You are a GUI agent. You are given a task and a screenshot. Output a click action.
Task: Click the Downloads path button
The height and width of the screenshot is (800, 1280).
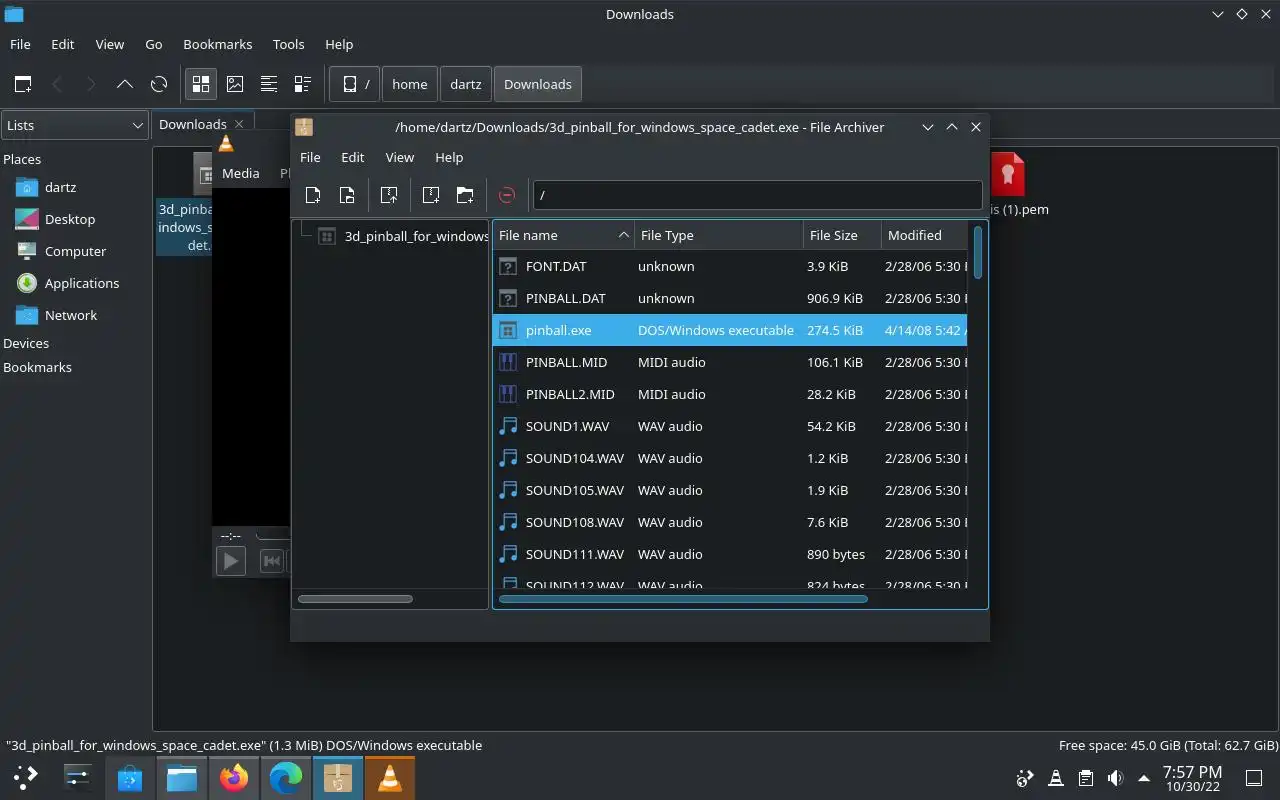pos(538,84)
